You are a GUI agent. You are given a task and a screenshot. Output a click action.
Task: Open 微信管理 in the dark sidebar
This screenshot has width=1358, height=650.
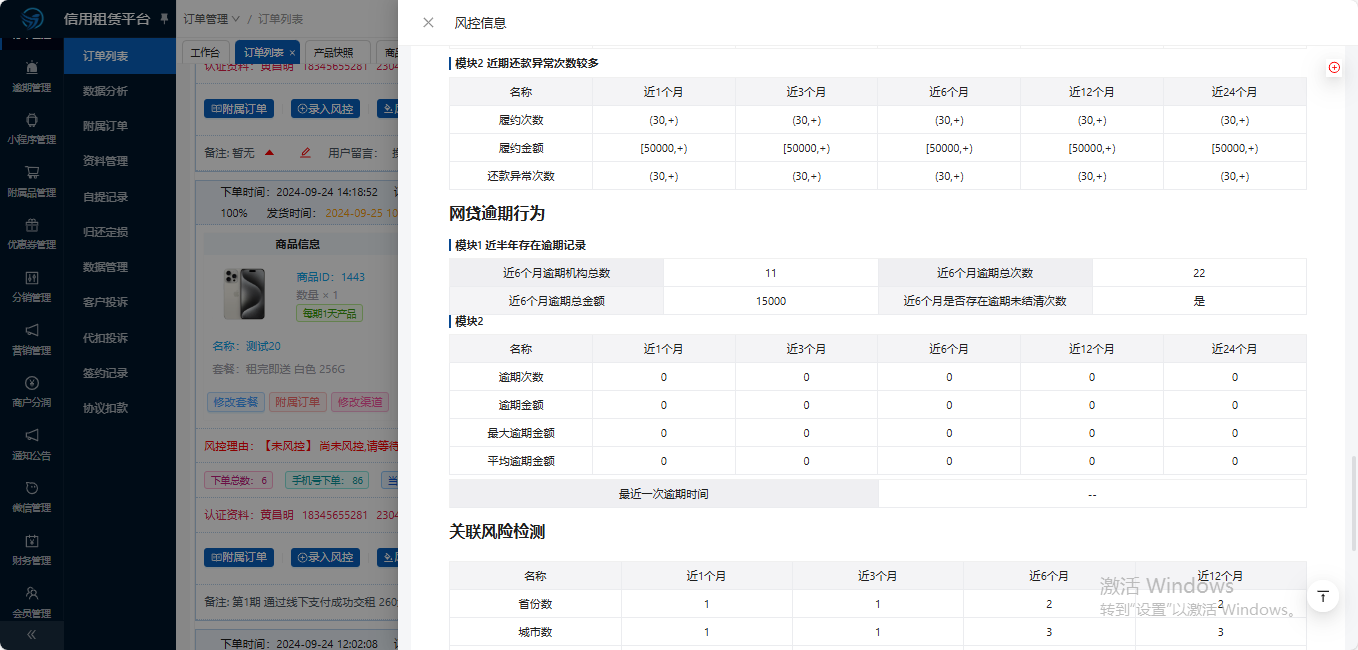click(32, 497)
